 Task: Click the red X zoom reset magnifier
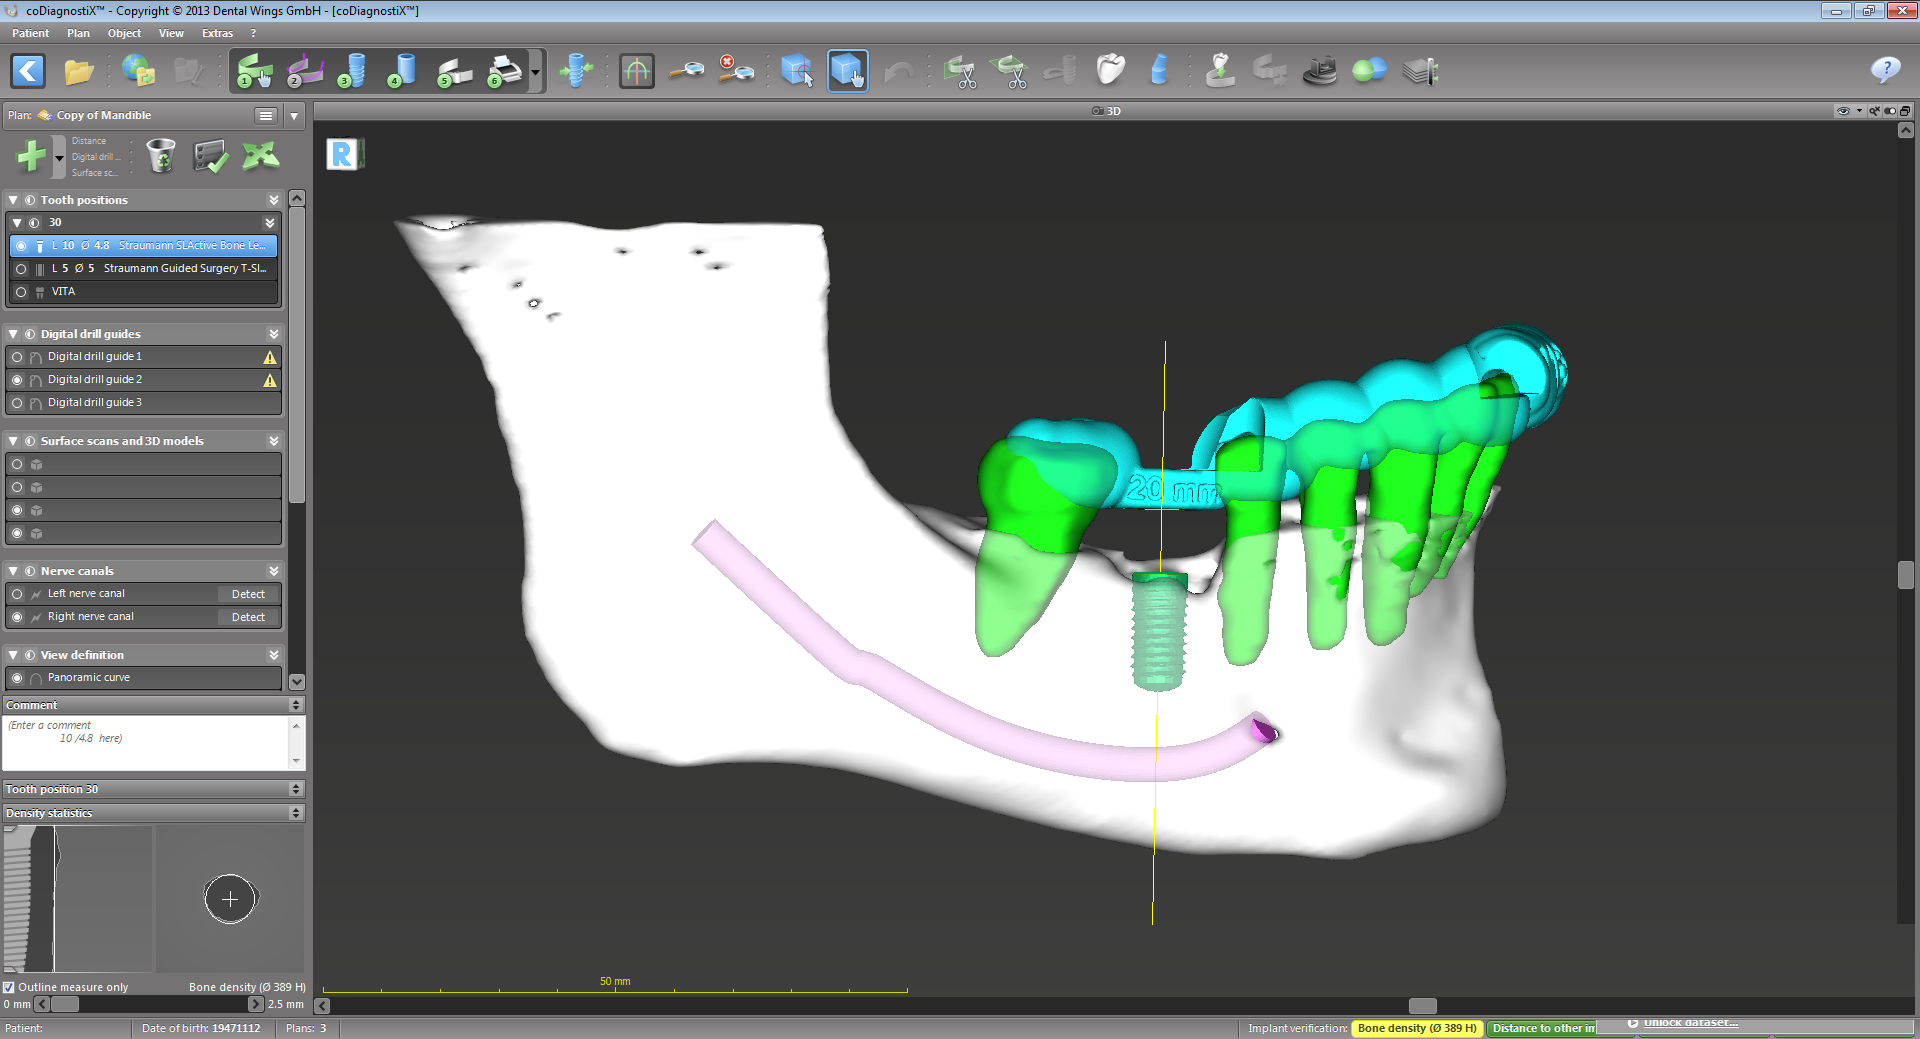point(736,70)
